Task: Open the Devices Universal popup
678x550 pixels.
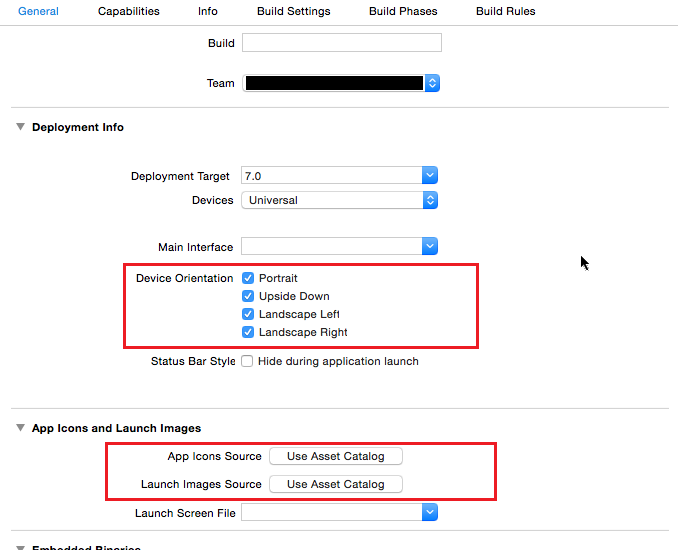Action: [x=339, y=200]
